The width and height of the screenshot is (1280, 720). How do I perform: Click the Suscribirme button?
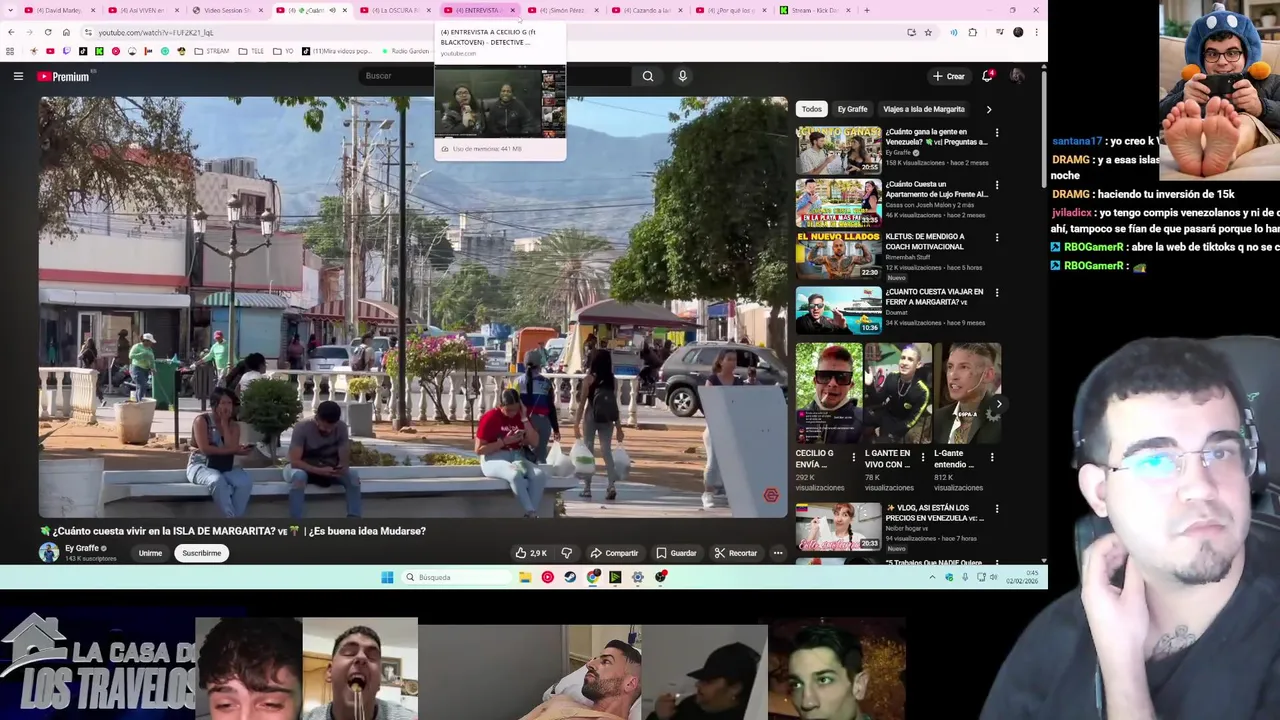click(x=201, y=553)
